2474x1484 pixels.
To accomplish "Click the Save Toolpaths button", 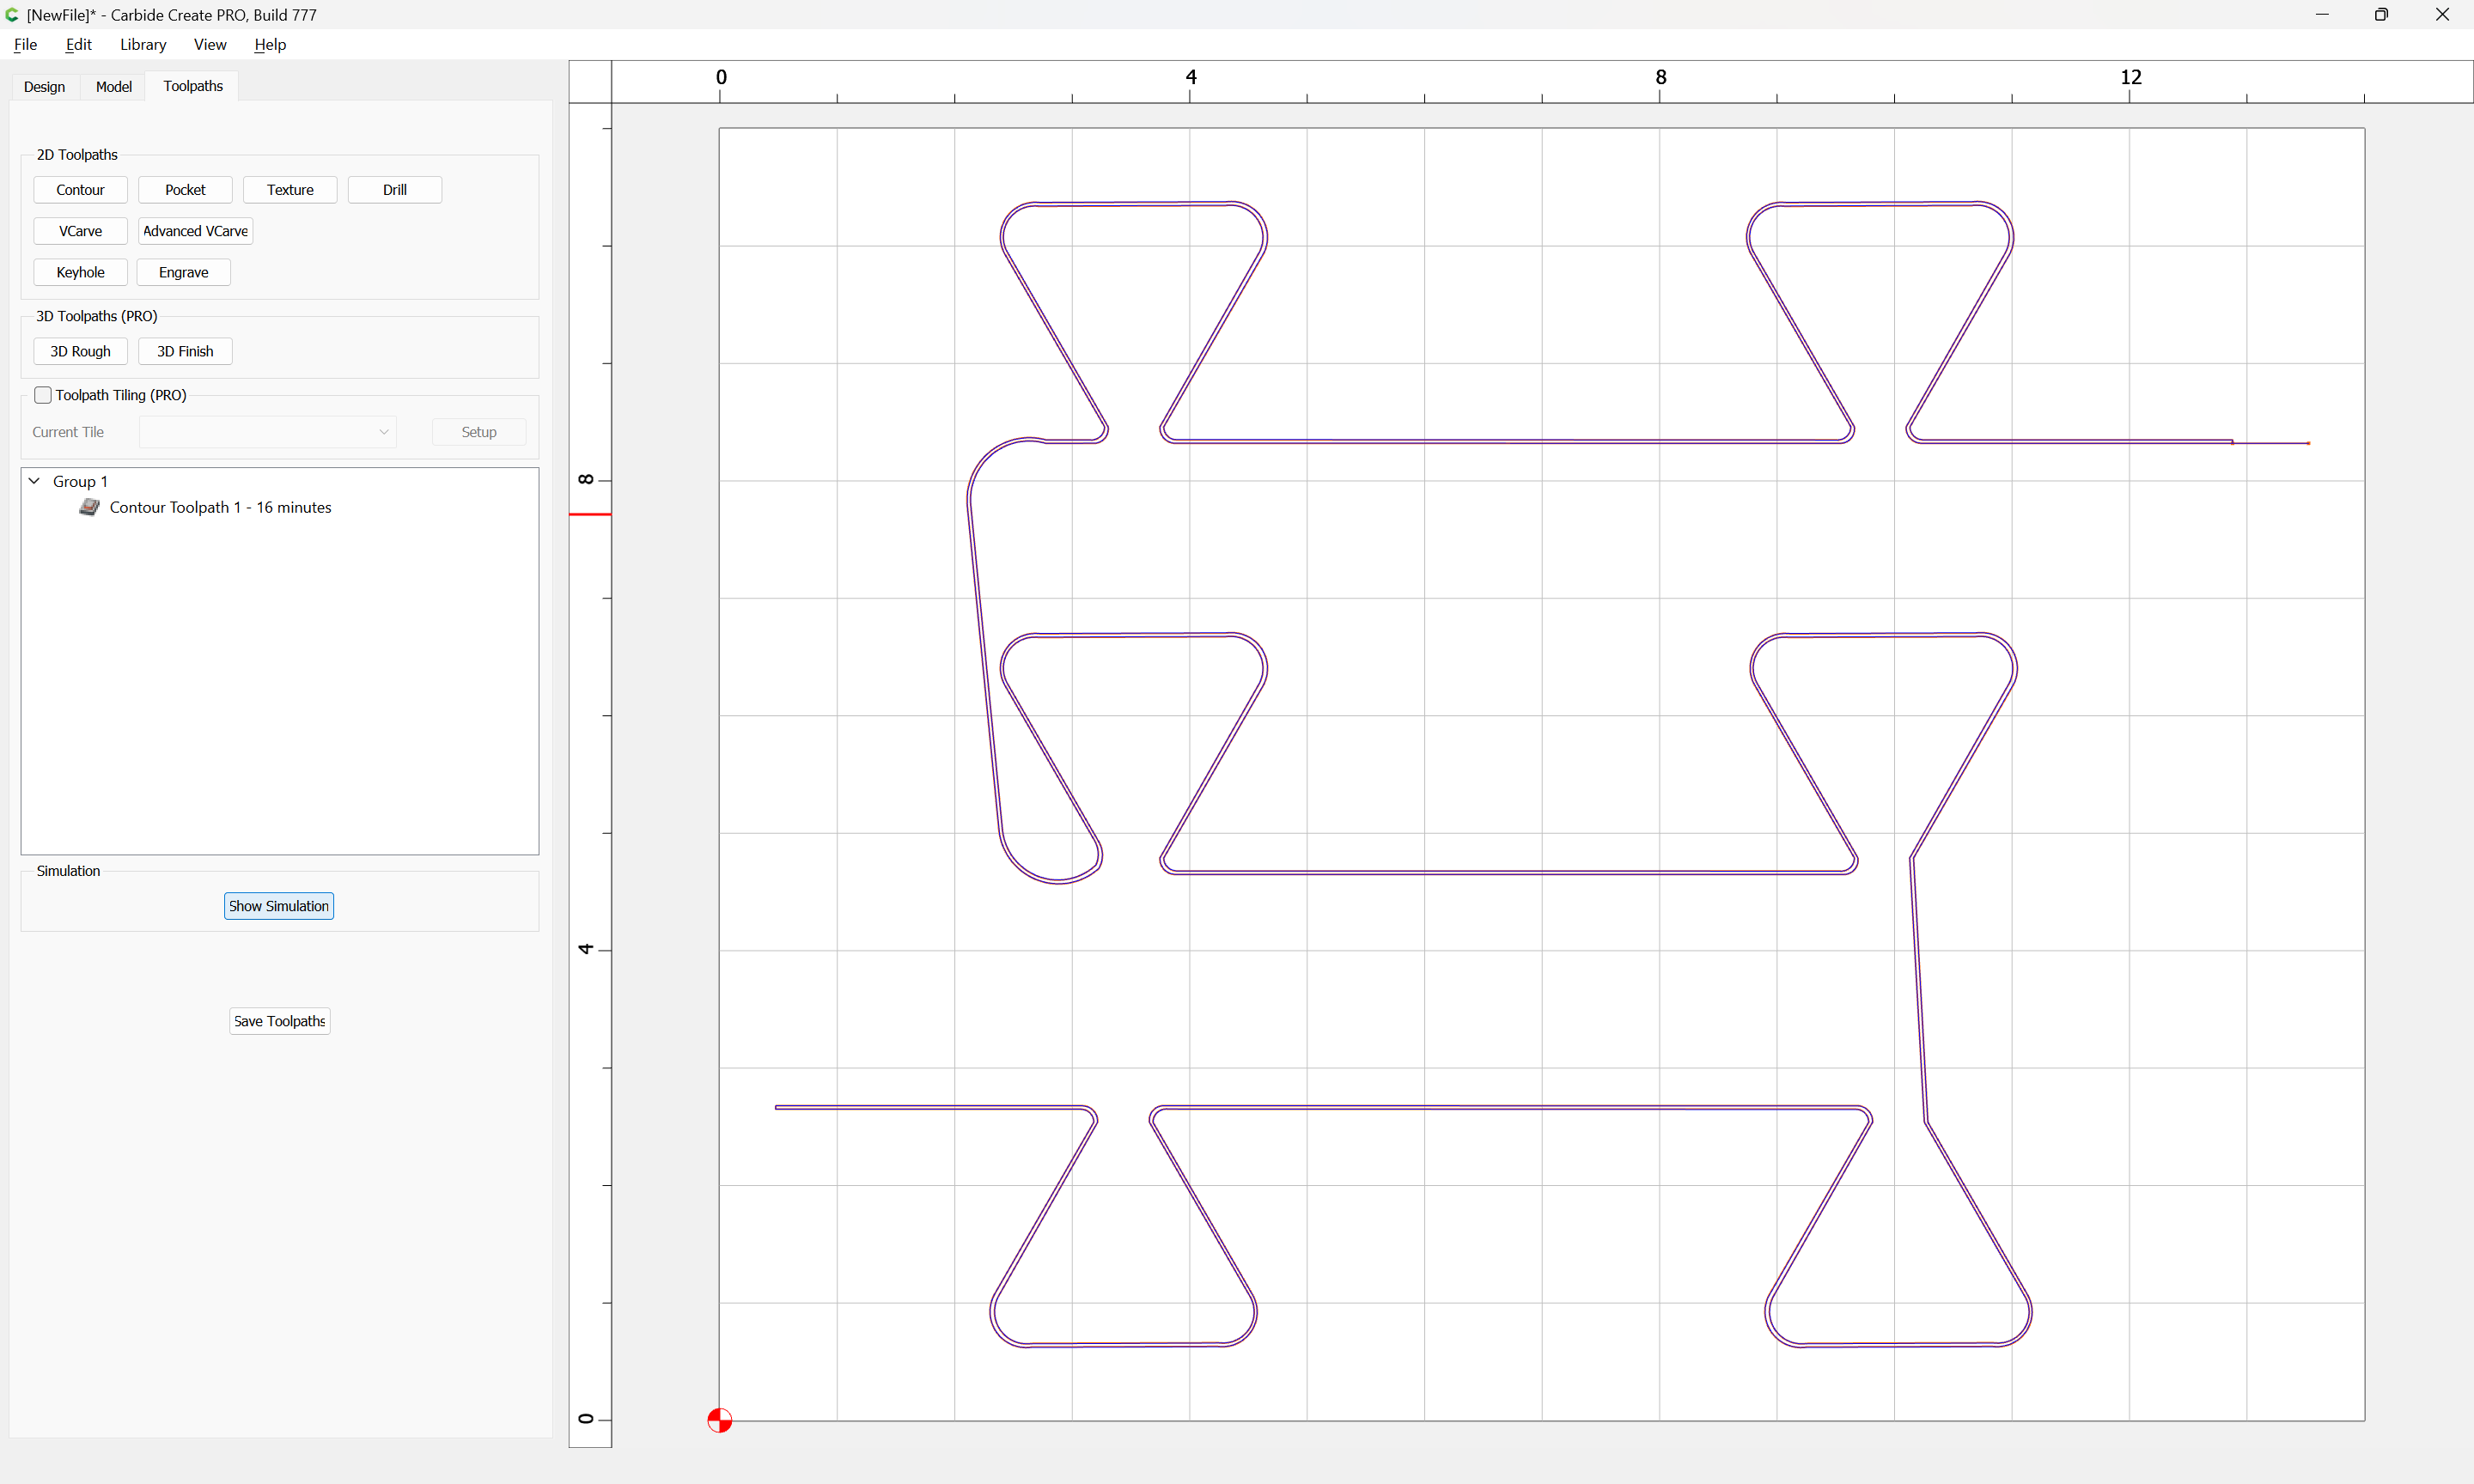I will coord(280,1021).
